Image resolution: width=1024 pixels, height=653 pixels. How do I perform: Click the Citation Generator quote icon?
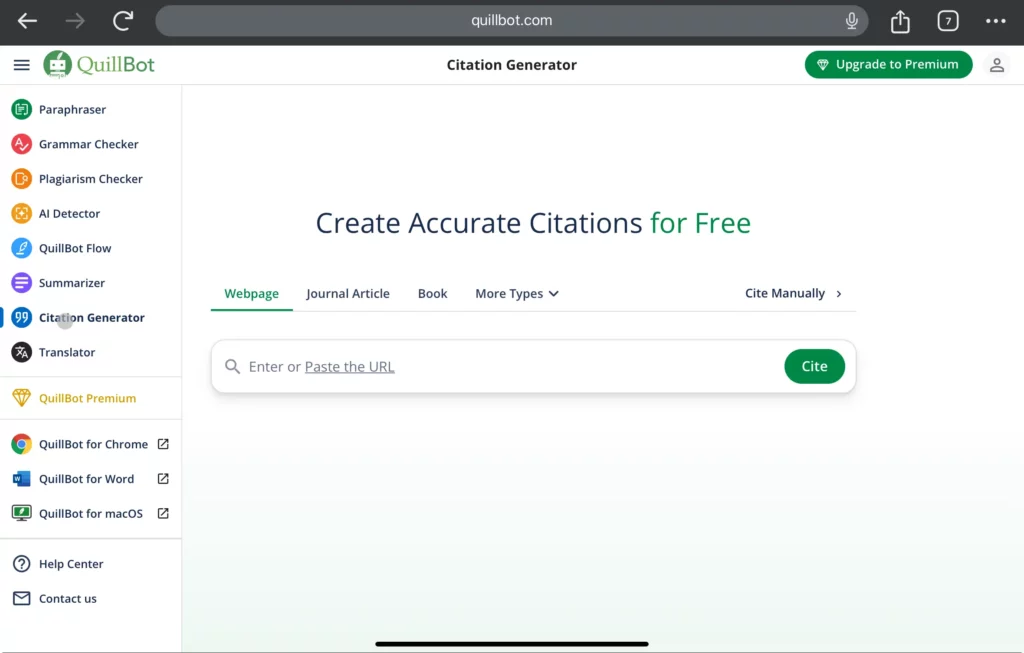pos(22,317)
